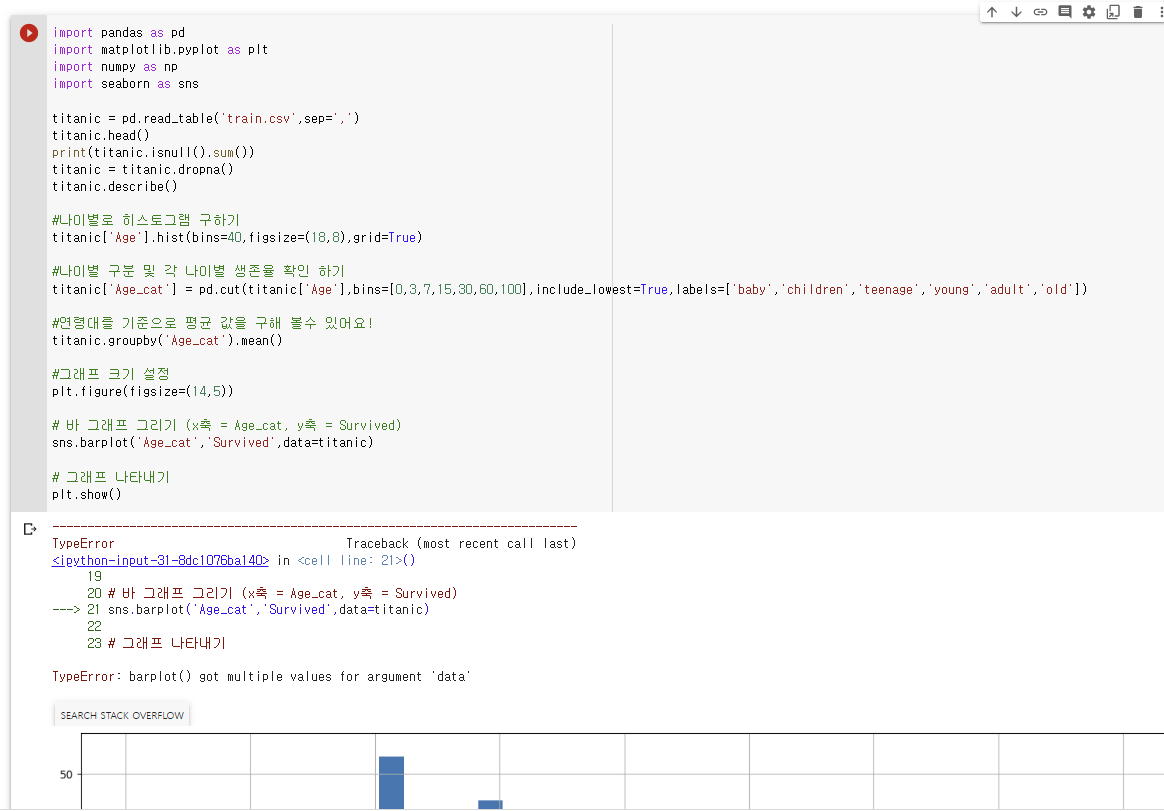Click the titanic['Age'].hist code line
This screenshot has height=811, width=1164.
tap(237, 238)
